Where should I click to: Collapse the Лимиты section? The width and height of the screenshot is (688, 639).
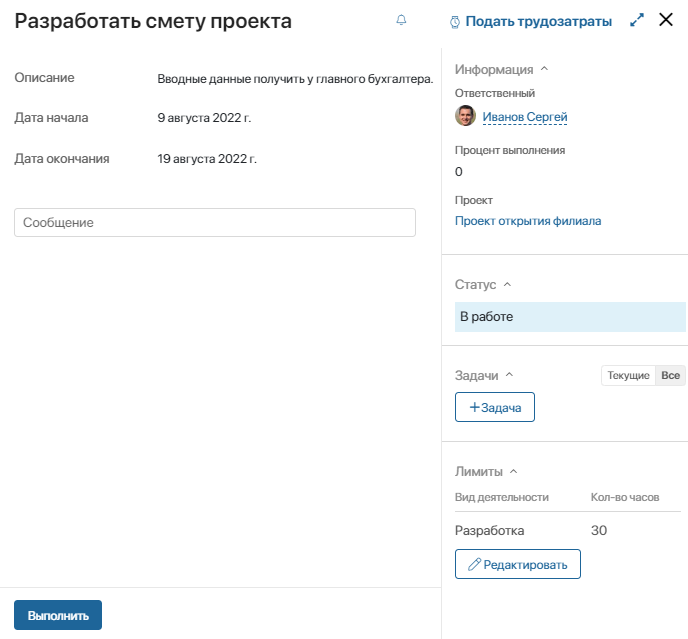pos(513,471)
